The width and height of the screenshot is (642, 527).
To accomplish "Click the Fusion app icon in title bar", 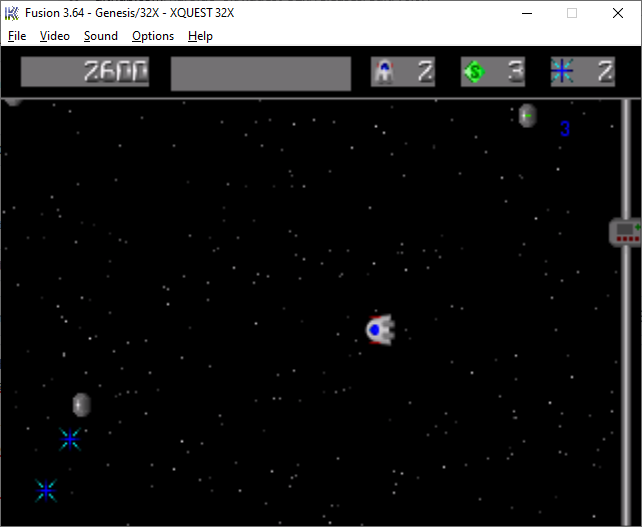I will (11, 13).
